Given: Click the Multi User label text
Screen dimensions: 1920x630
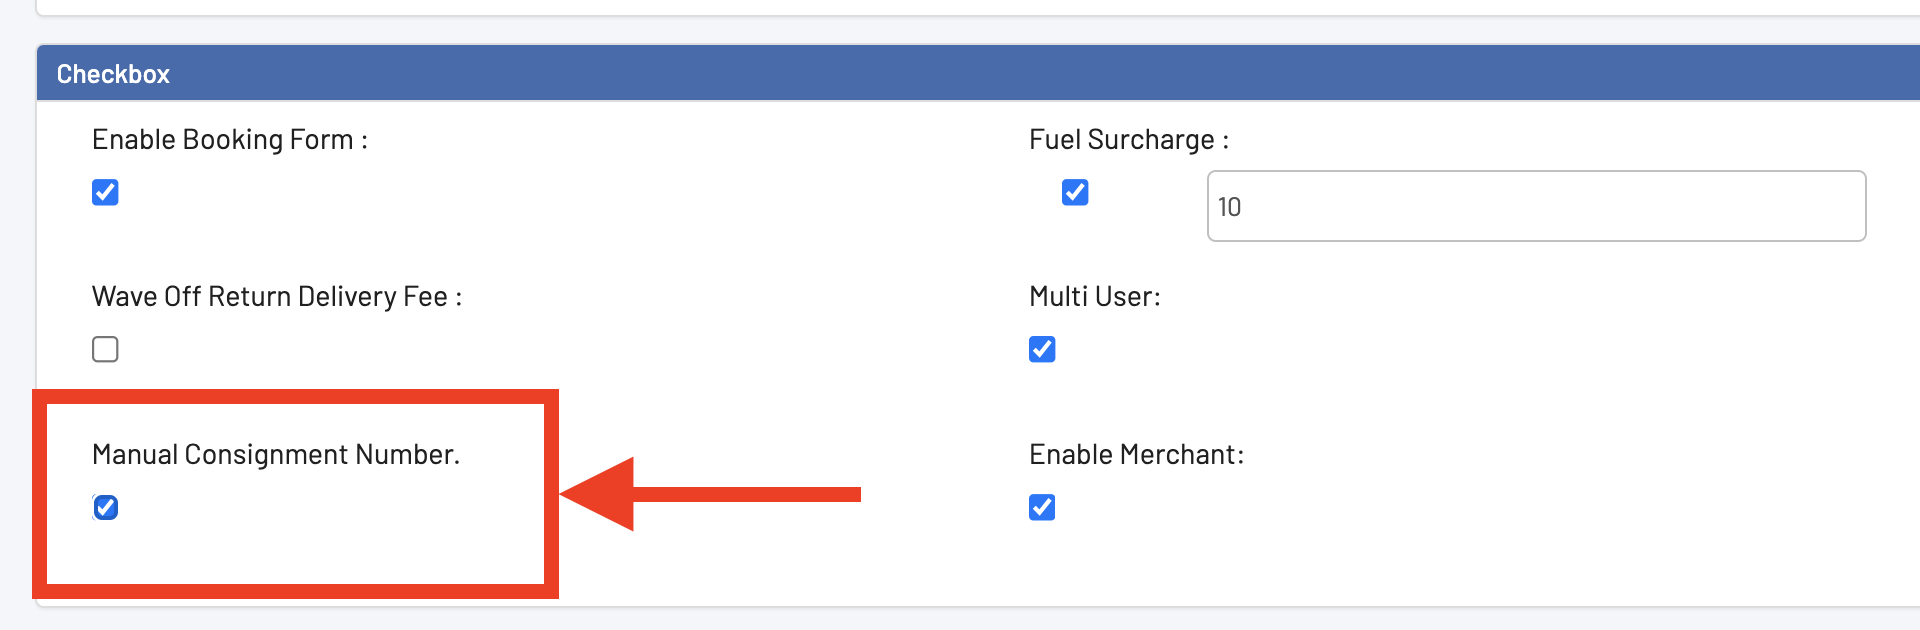Looking at the screenshot, I should click(1094, 297).
